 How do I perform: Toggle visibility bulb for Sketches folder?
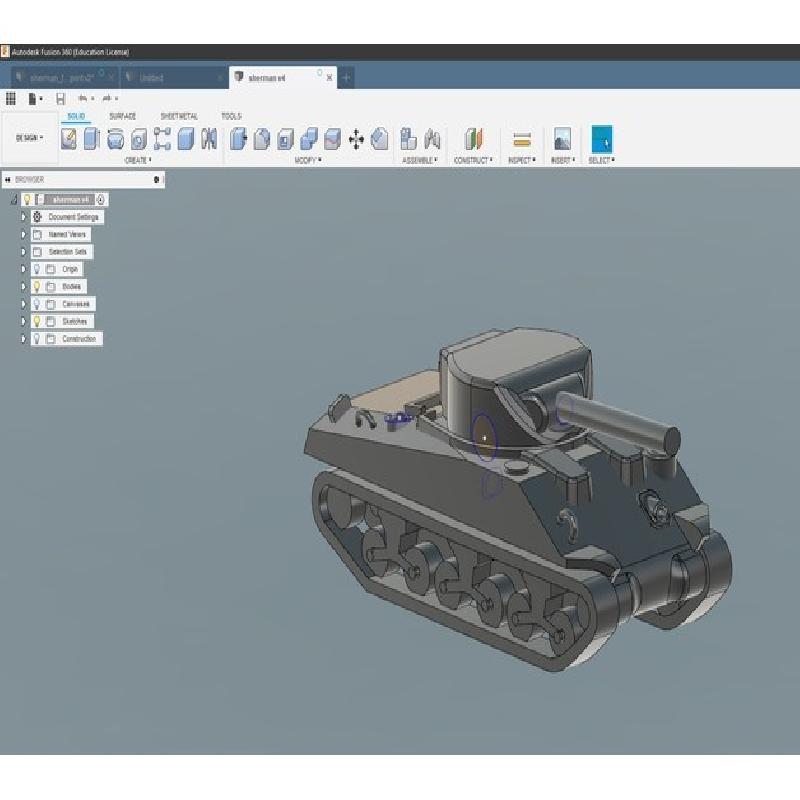37,321
